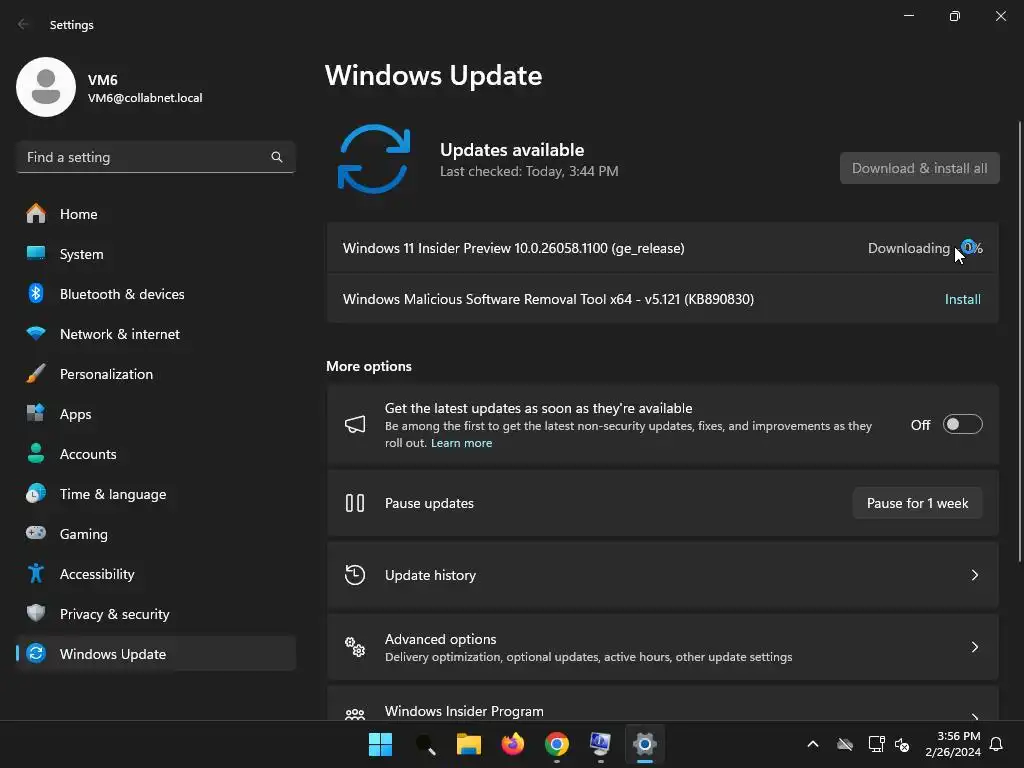The width and height of the screenshot is (1024, 768).
Task: Click Pause for 1 week button
Action: click(x=918, y=503)
